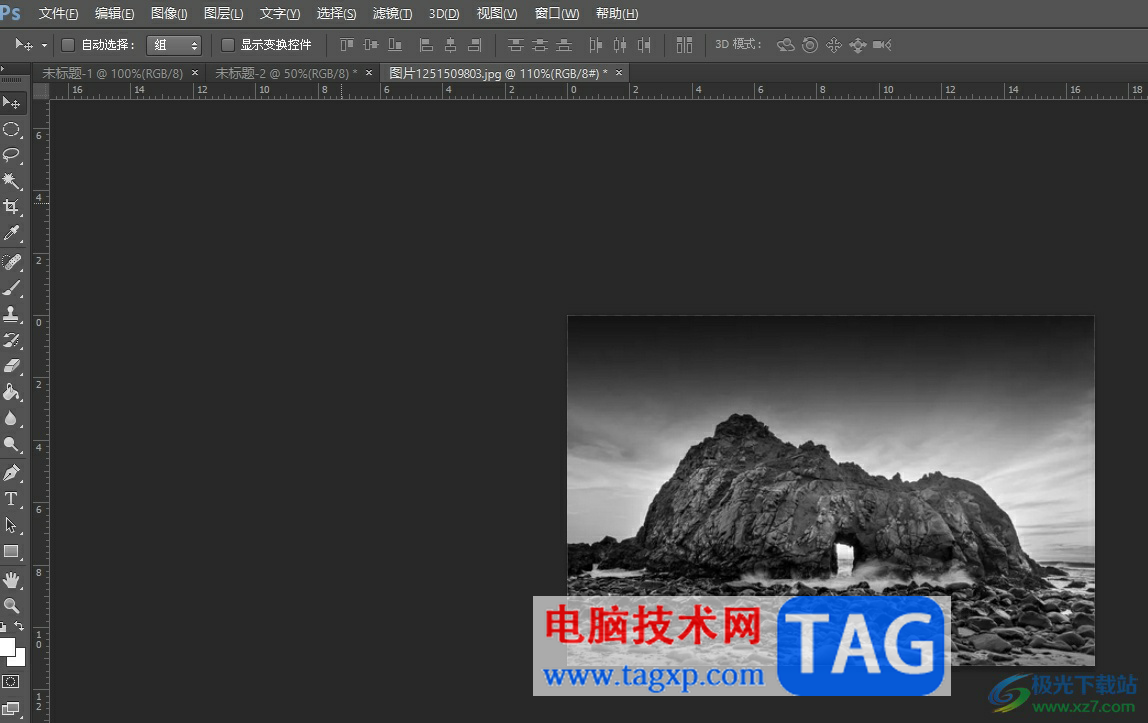Choose the Clone Stamp tool
The image size is (1148, 723).
(11, 314)
